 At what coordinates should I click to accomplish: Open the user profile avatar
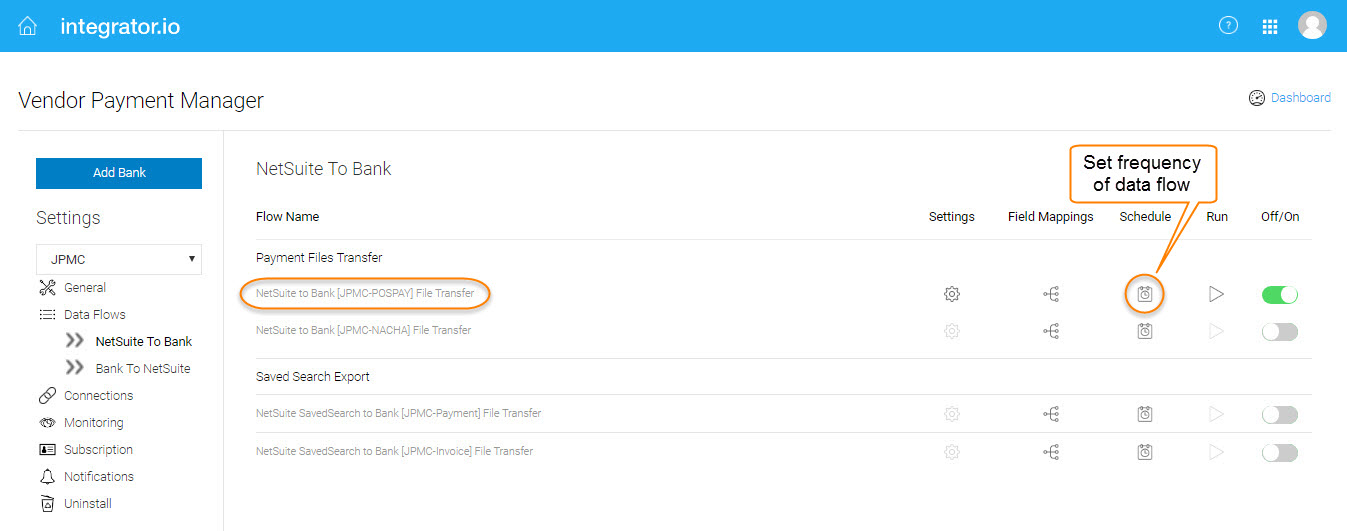coord(1312,26)
